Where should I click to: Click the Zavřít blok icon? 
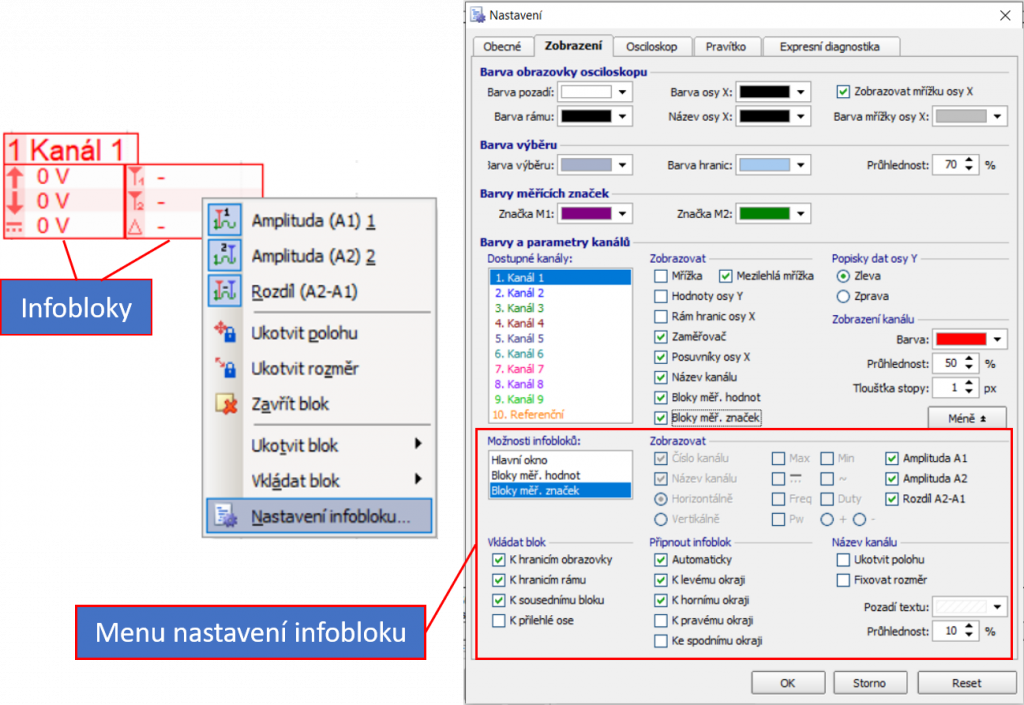coord(224,404)
